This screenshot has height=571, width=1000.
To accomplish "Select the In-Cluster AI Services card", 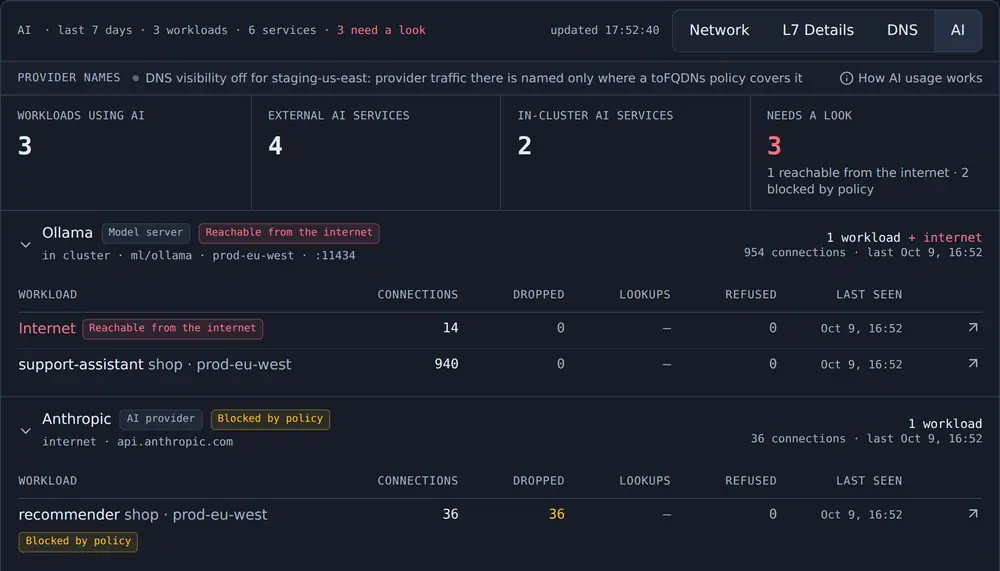I will tap(626, 152).
